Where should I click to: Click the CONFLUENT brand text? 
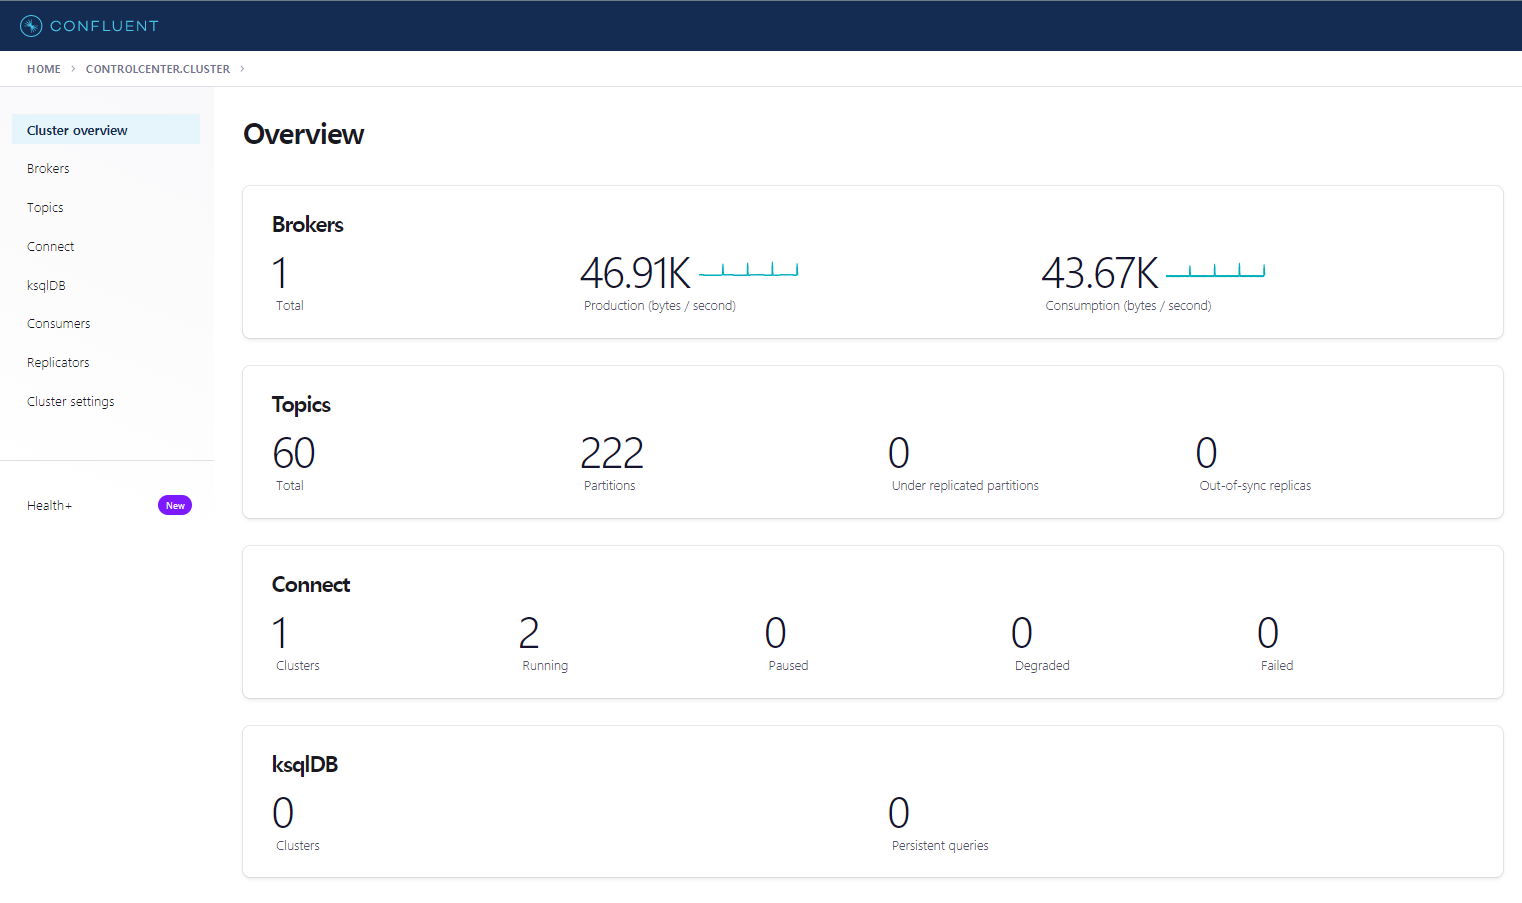(104, 26)
